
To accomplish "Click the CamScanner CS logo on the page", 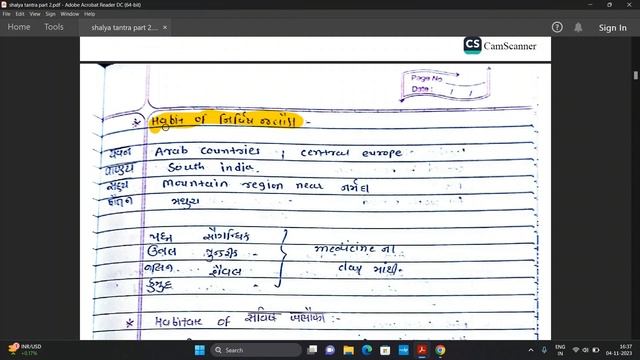I will click(472, 45).
